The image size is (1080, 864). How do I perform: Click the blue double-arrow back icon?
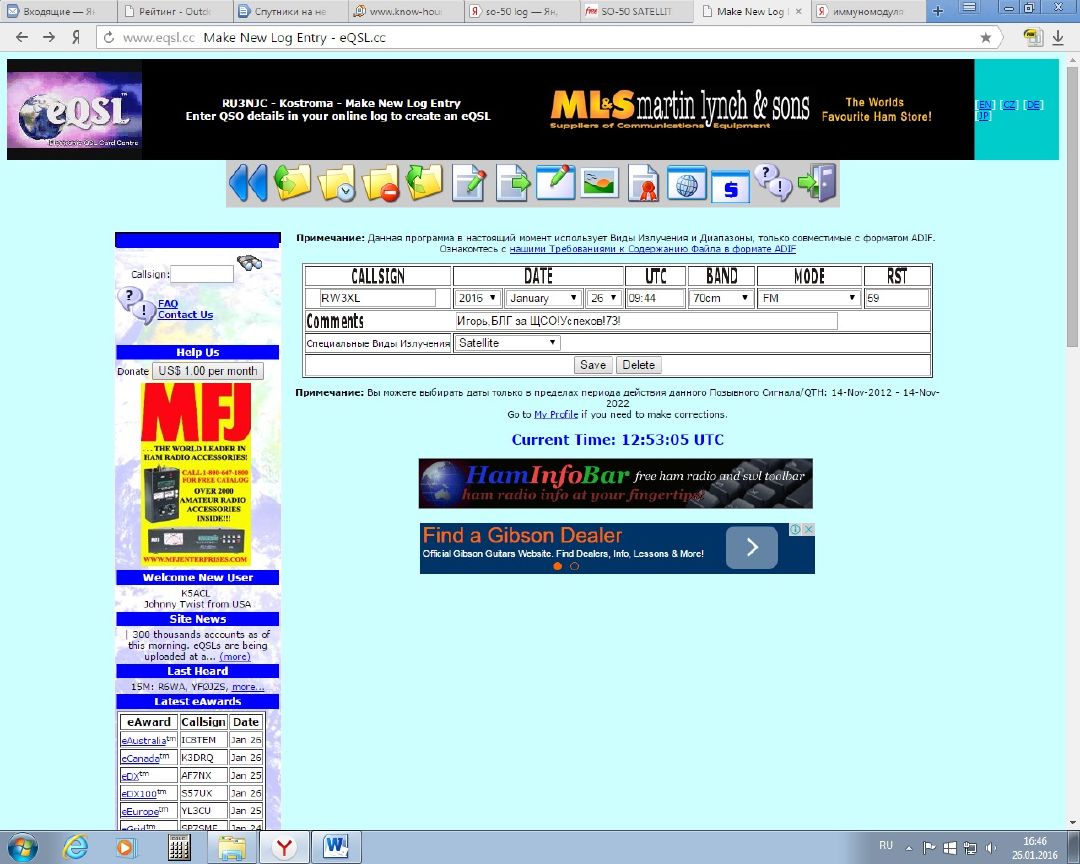[x=248, y=183]
